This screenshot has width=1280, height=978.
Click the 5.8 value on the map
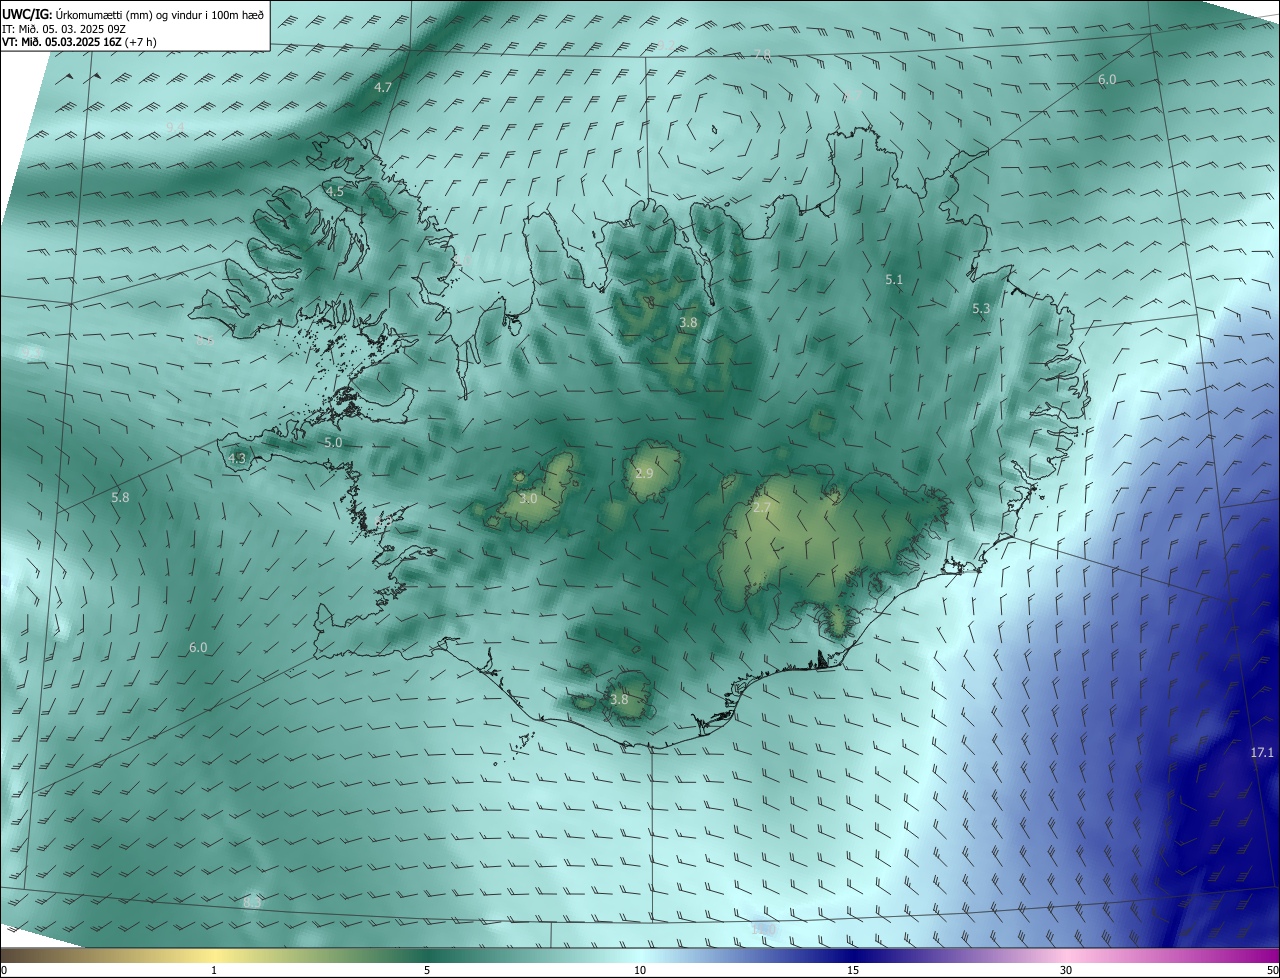[120, 497]
